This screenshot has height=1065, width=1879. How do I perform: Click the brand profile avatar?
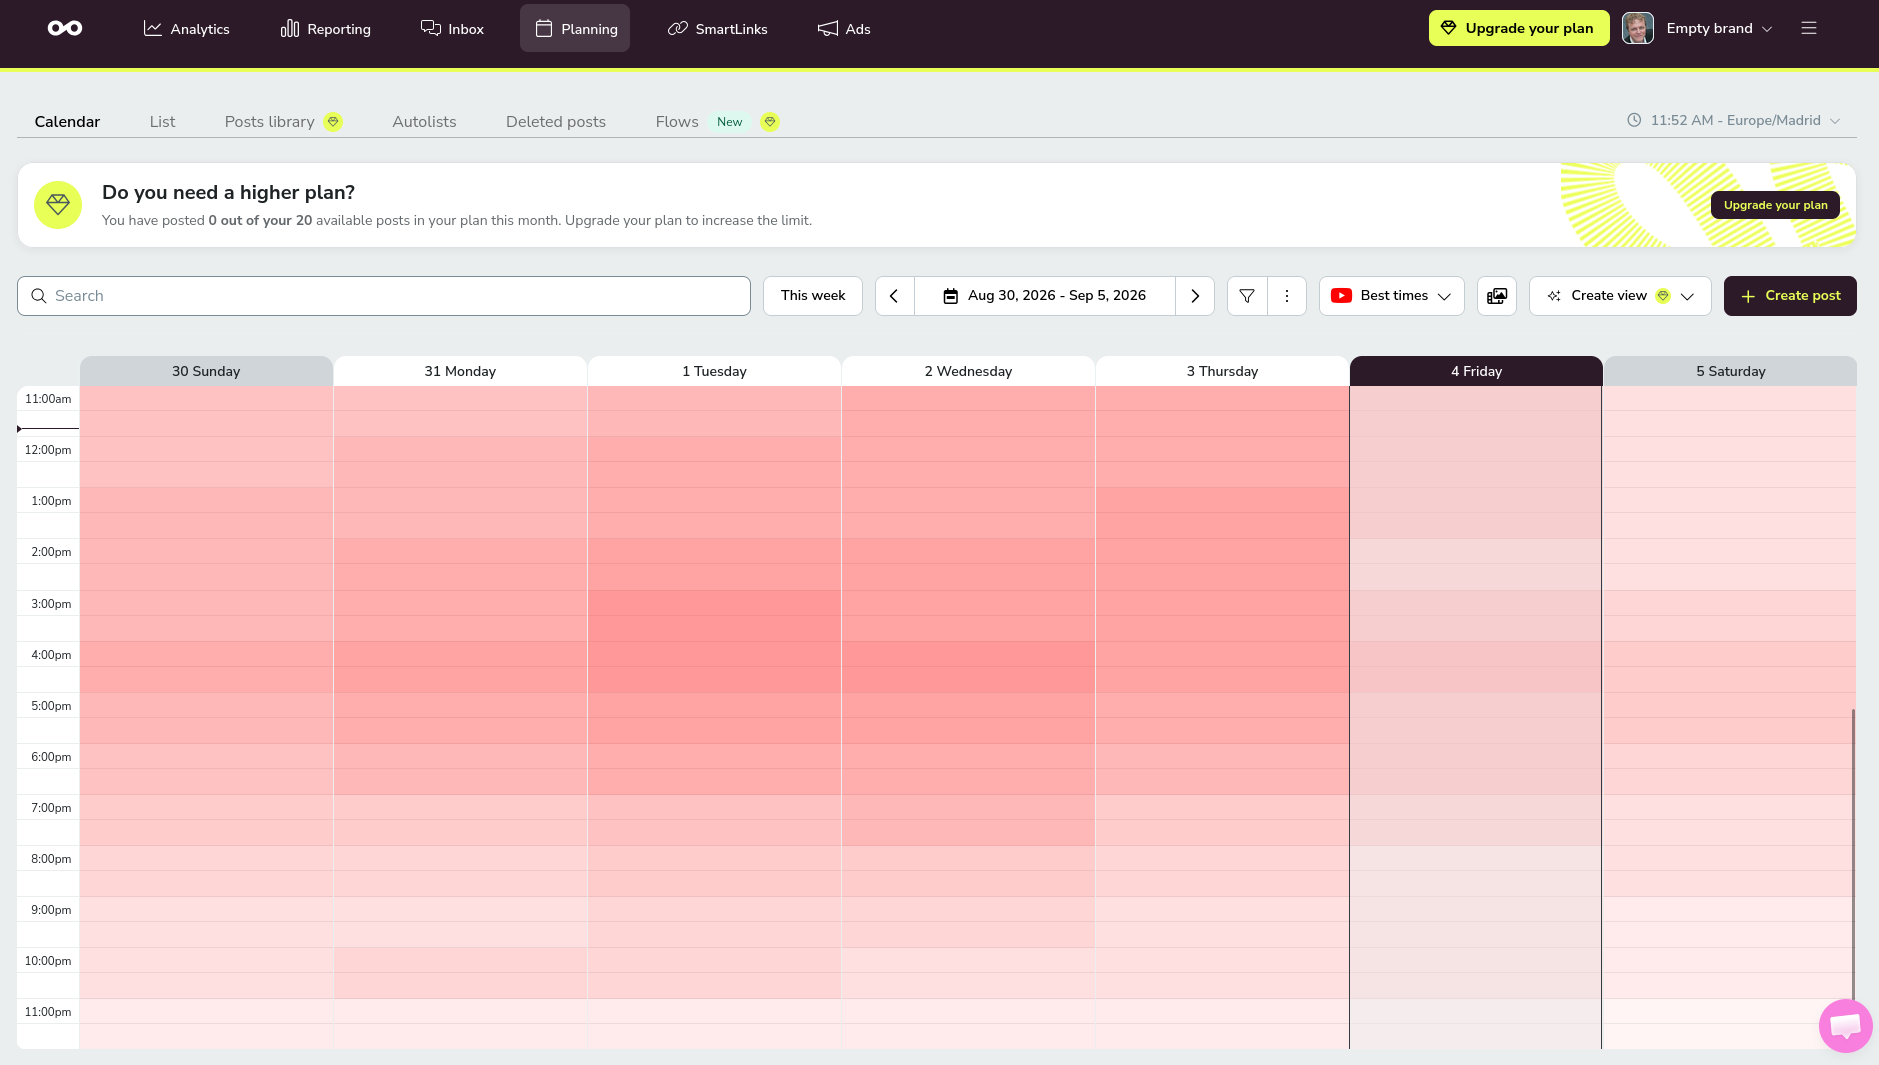[1637, 28]
